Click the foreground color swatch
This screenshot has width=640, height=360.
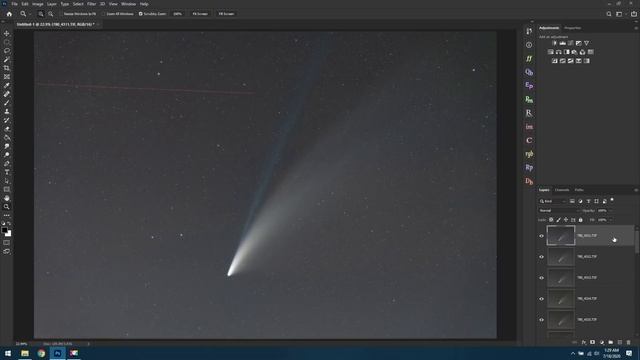click(x=4, y=231)
